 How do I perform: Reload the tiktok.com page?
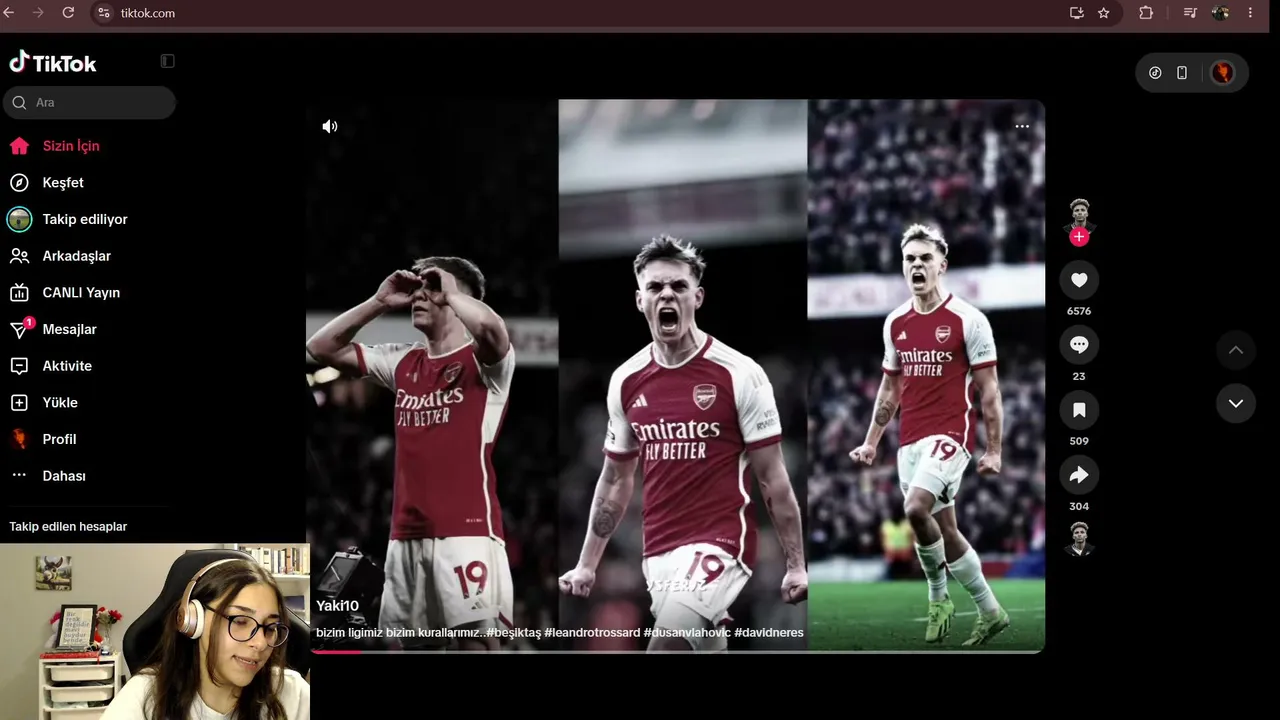coord(68,13)
